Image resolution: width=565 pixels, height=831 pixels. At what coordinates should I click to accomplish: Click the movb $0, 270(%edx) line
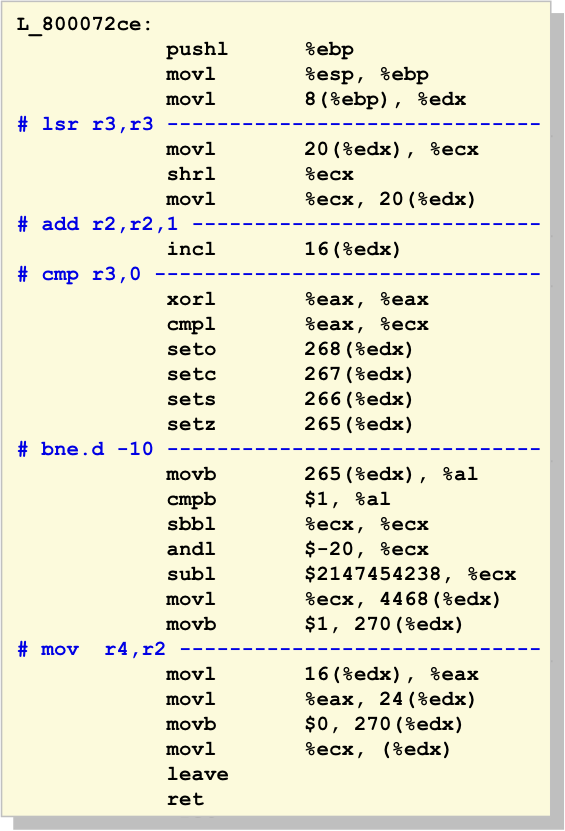click(x=315, y=724)
